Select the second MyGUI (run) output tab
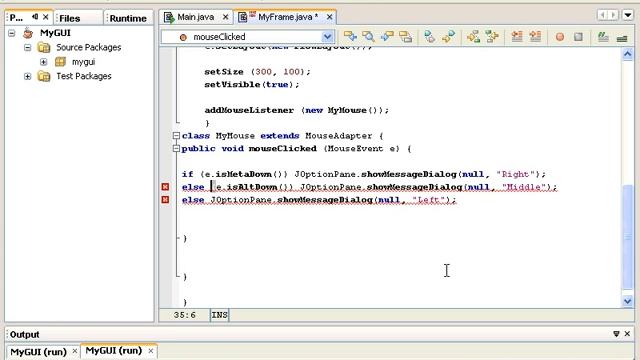The image size is (640, 360). 114,351
